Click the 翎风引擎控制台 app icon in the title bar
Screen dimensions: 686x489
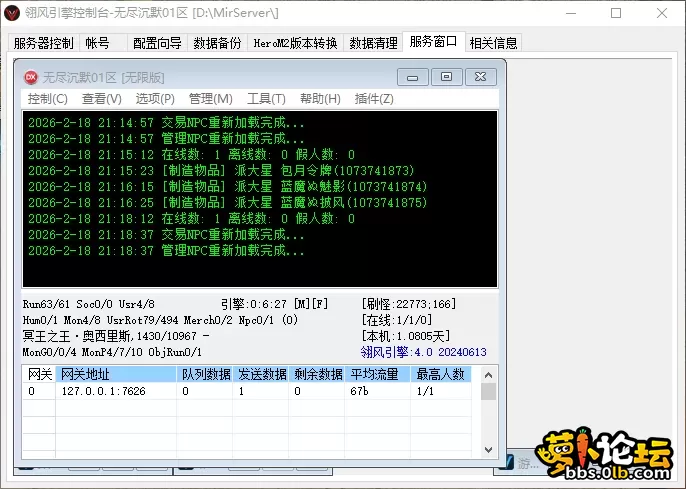pos(12,13)
